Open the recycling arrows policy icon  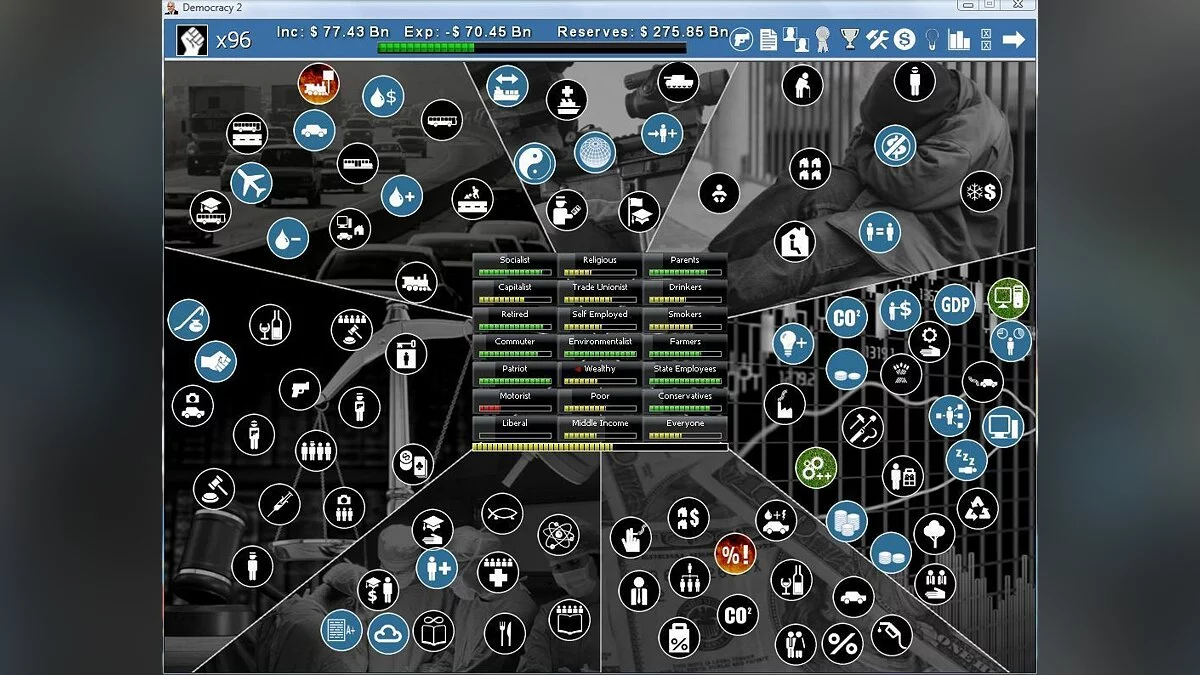[977, 508]
